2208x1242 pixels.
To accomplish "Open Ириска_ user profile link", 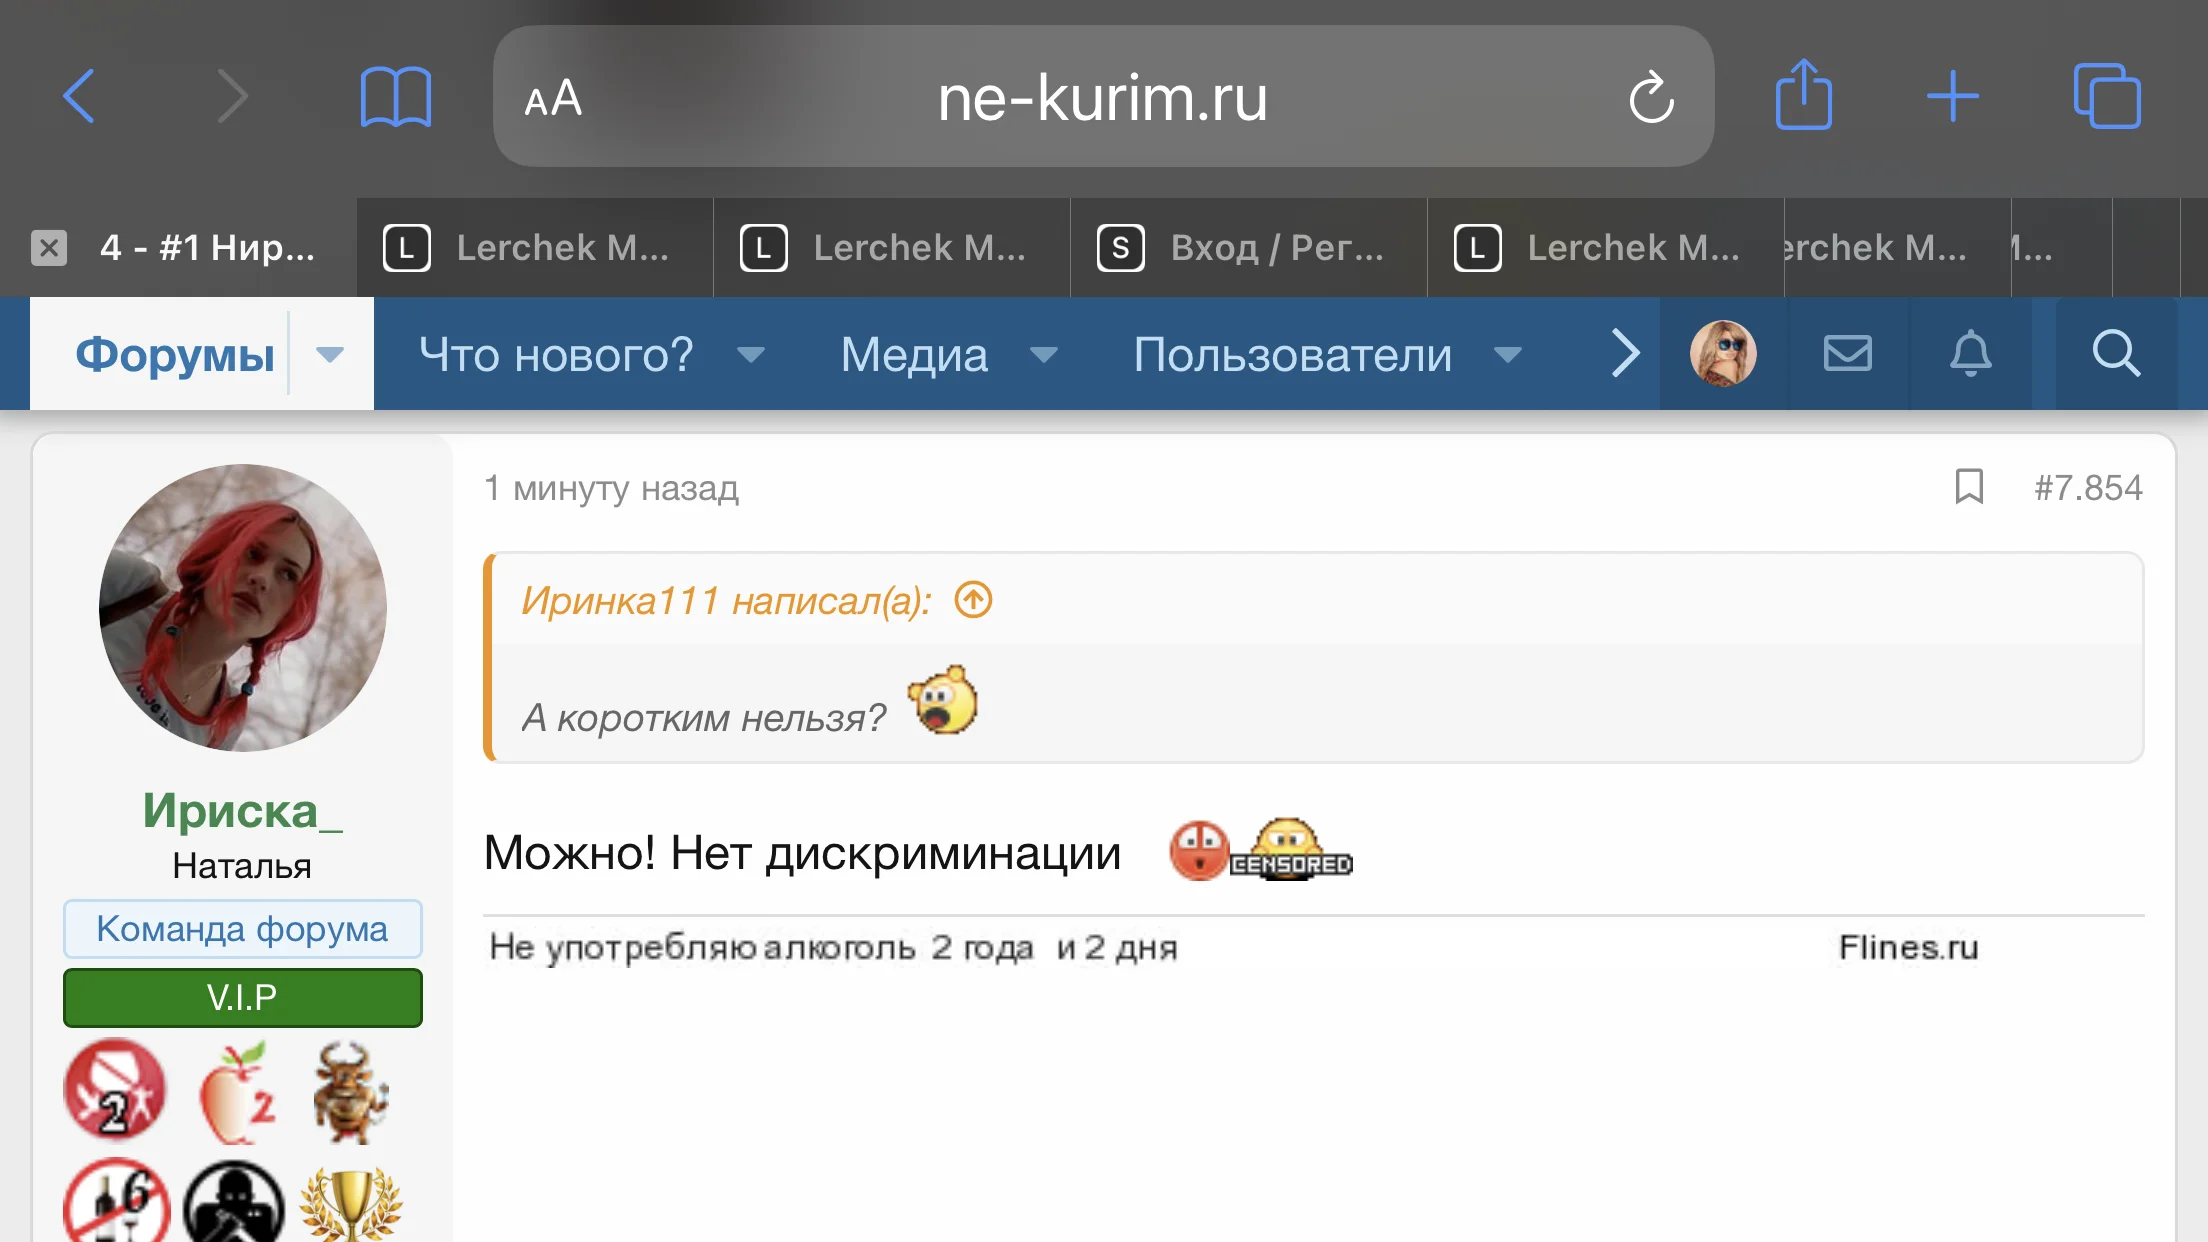I will [242, 810].
